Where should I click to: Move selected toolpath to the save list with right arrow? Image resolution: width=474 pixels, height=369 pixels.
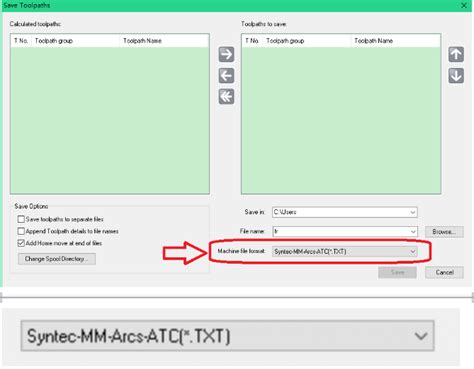point(226,54)
